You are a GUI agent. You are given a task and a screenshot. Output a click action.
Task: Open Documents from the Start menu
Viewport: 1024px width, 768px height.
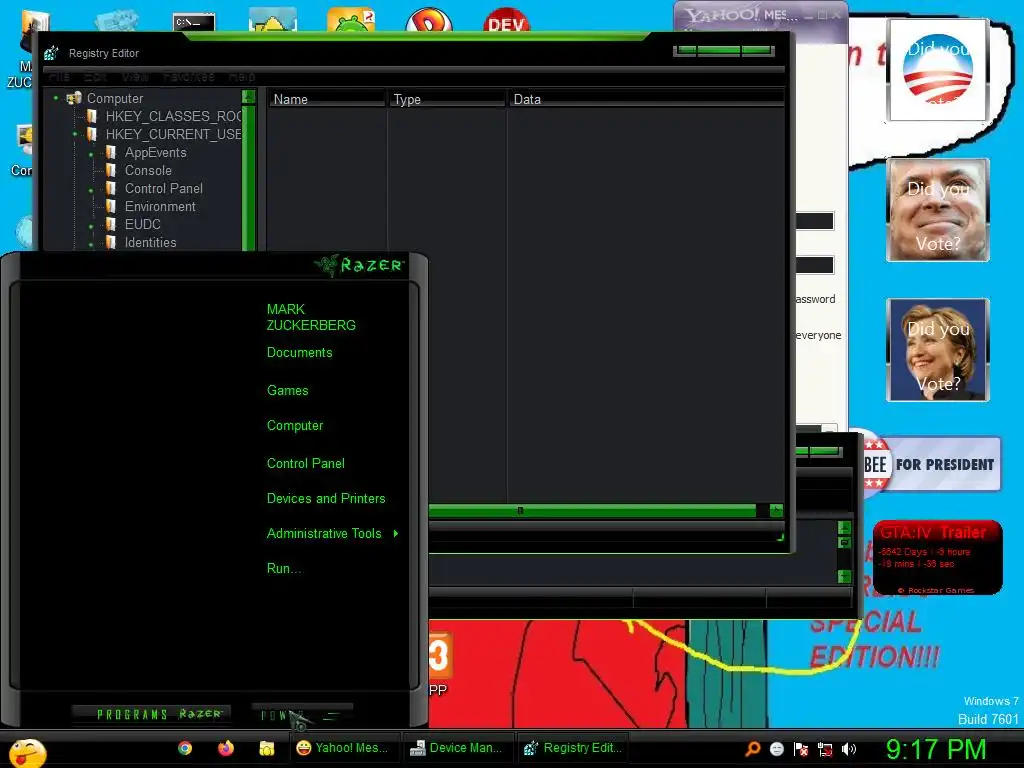(x=300, y=353)
